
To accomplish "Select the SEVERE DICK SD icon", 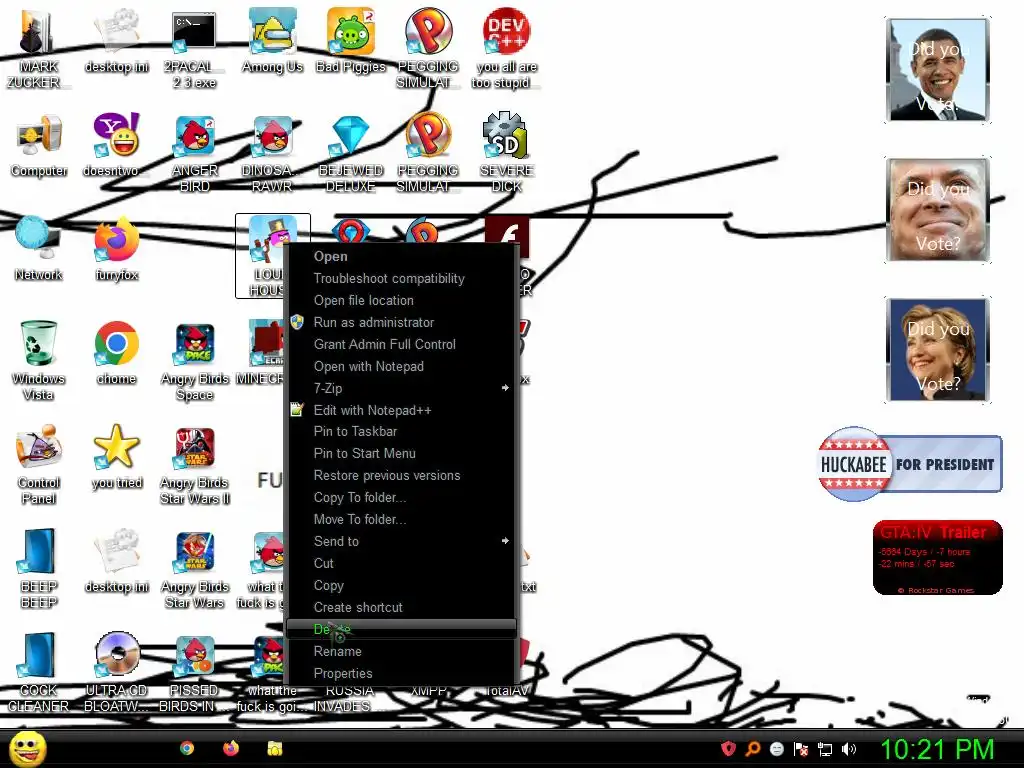I will pyautogui.click(x=506, y=153).
